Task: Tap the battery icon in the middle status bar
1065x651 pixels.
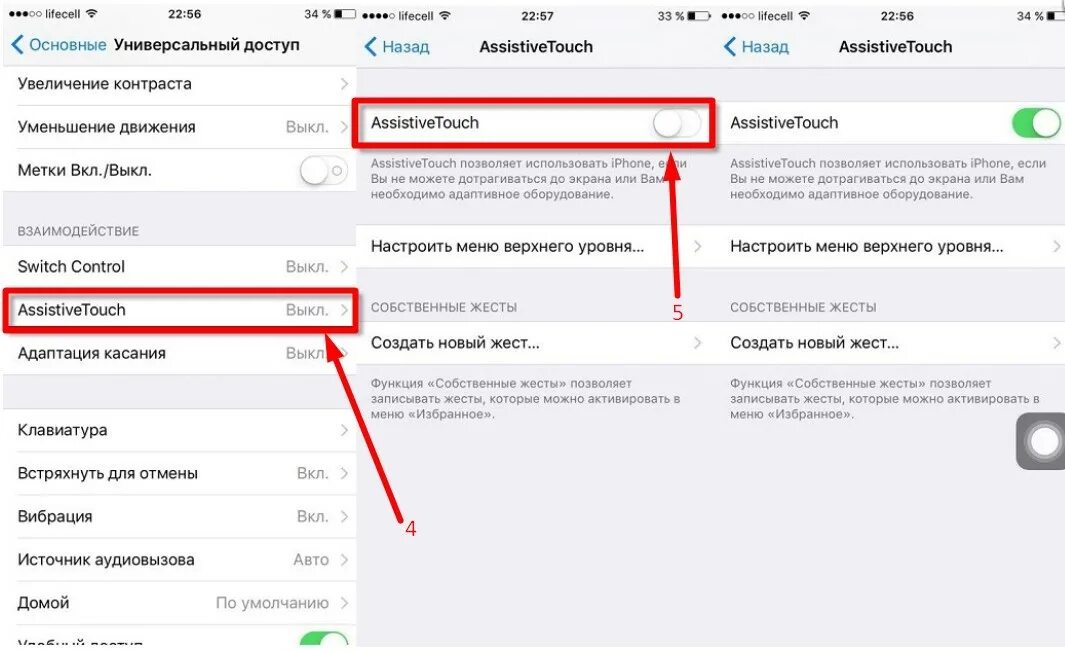Action: point(699,15)
